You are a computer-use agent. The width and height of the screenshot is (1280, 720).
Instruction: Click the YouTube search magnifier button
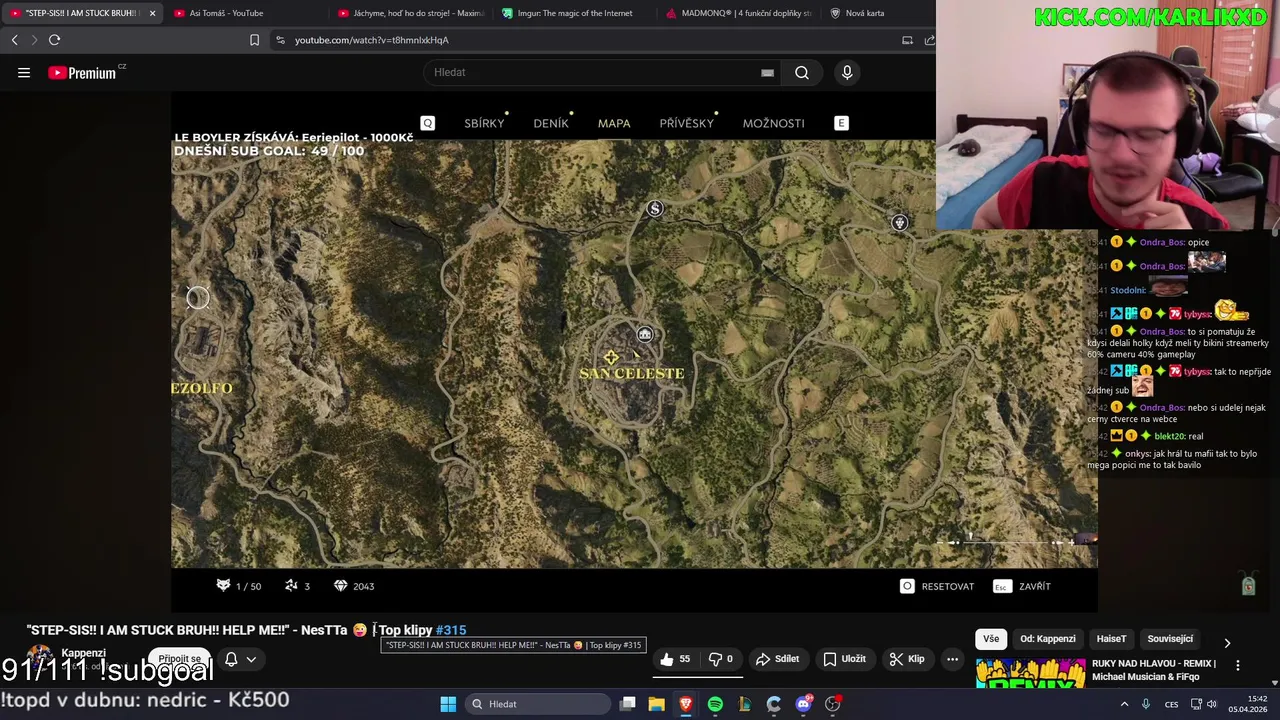(802, 72)
